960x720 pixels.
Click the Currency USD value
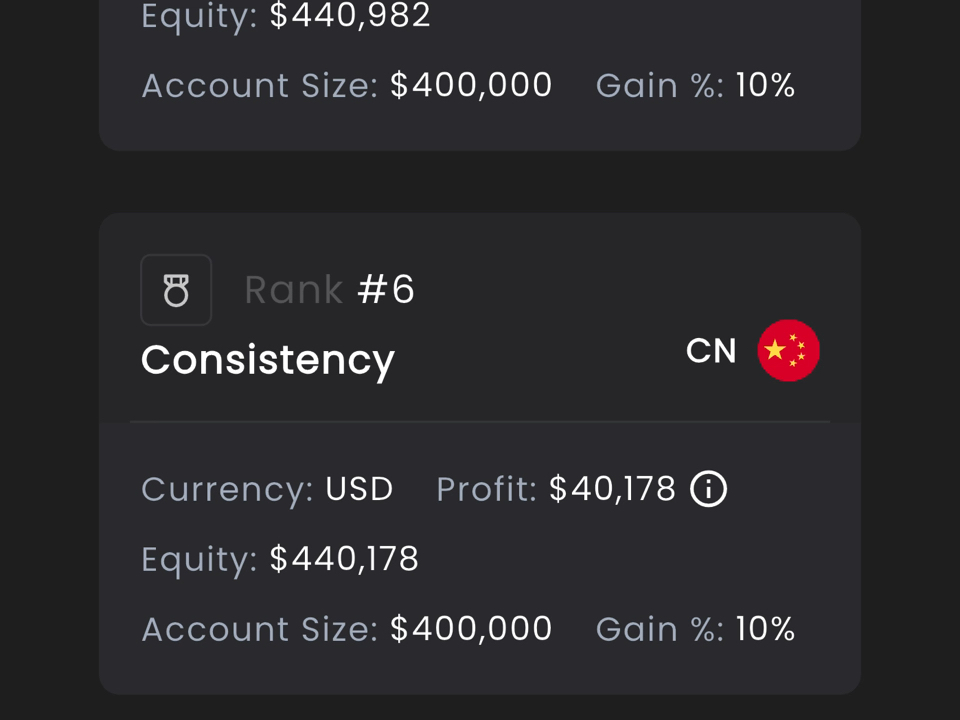tap(359, 489)
